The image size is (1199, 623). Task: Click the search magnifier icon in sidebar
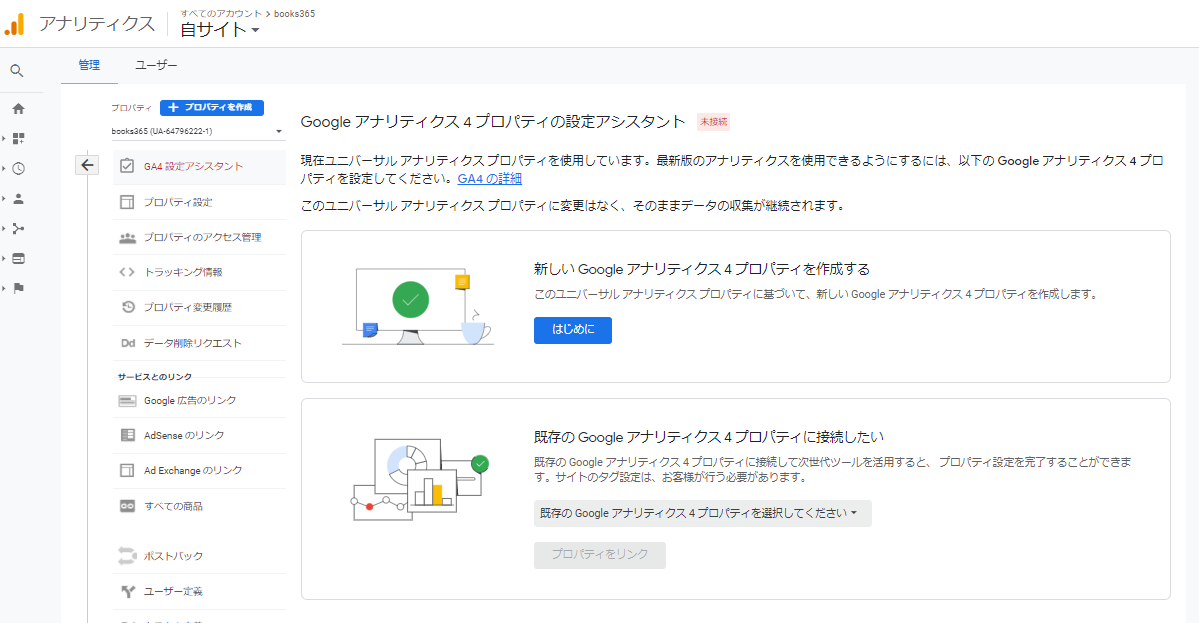pos(17,71)
